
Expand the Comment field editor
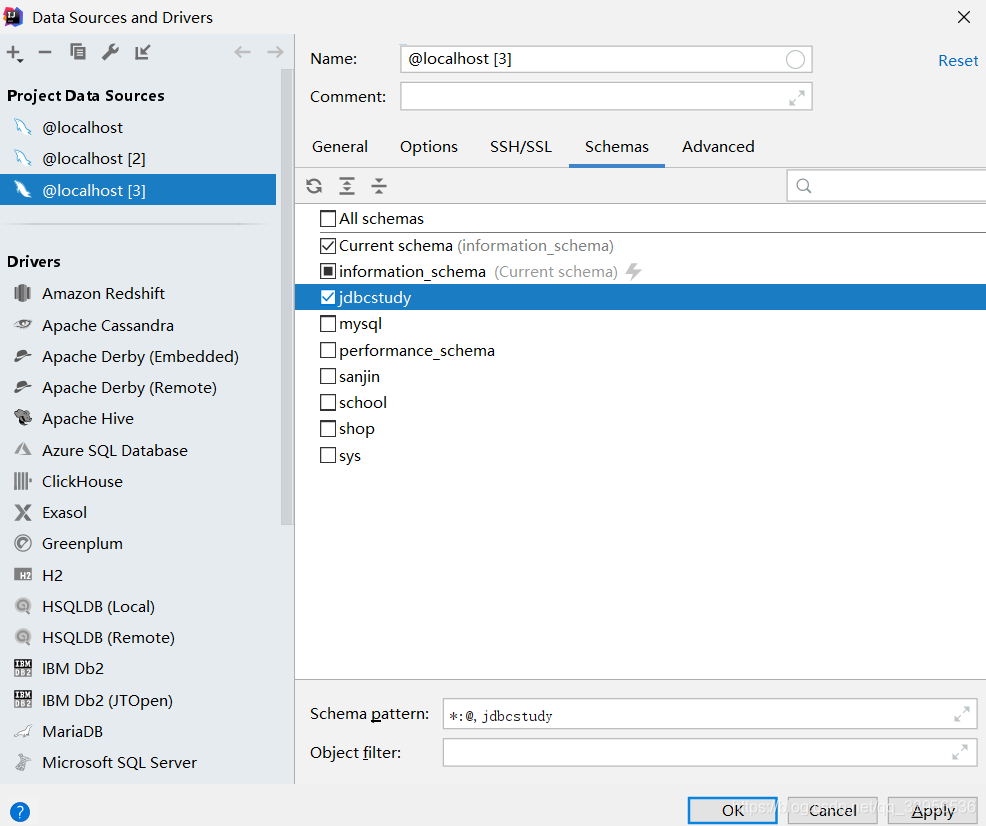tap(797, 97)
